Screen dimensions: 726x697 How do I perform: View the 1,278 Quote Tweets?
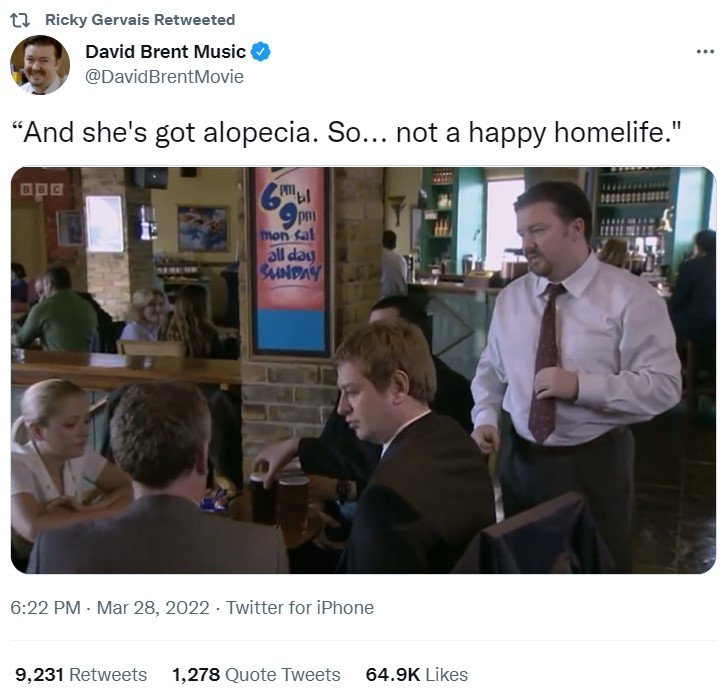(256, 675)
